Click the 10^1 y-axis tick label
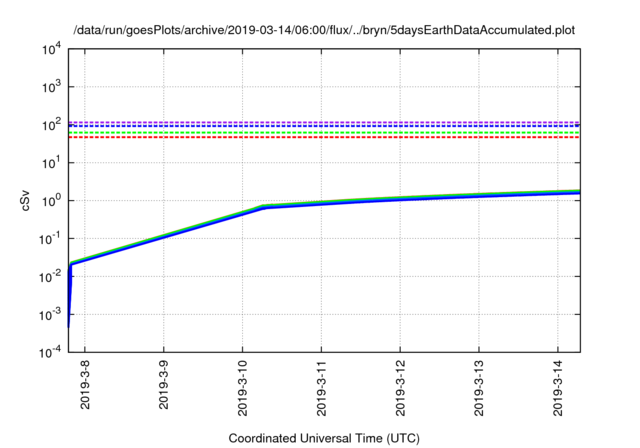The width and height of the screenshot is (640, 448). (51, 163)
